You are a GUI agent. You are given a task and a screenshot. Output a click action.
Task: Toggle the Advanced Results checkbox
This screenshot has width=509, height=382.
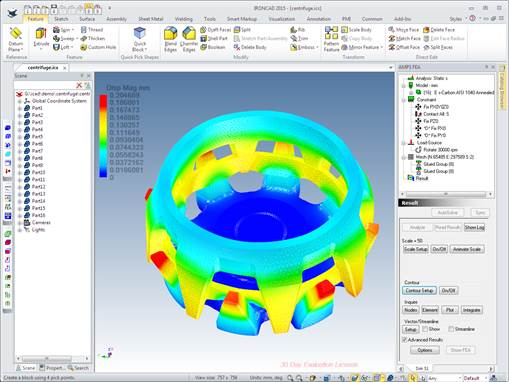(405, 340)
